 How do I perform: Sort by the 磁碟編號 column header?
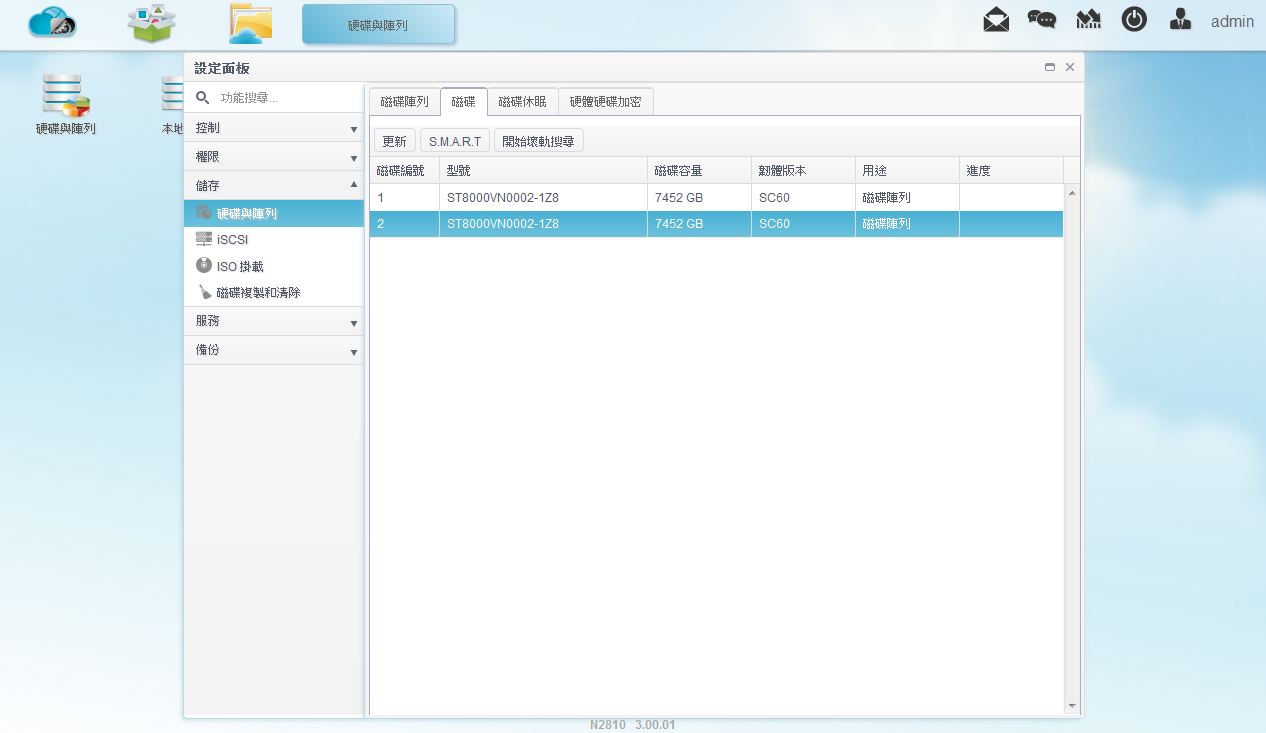tap(404, 170)
